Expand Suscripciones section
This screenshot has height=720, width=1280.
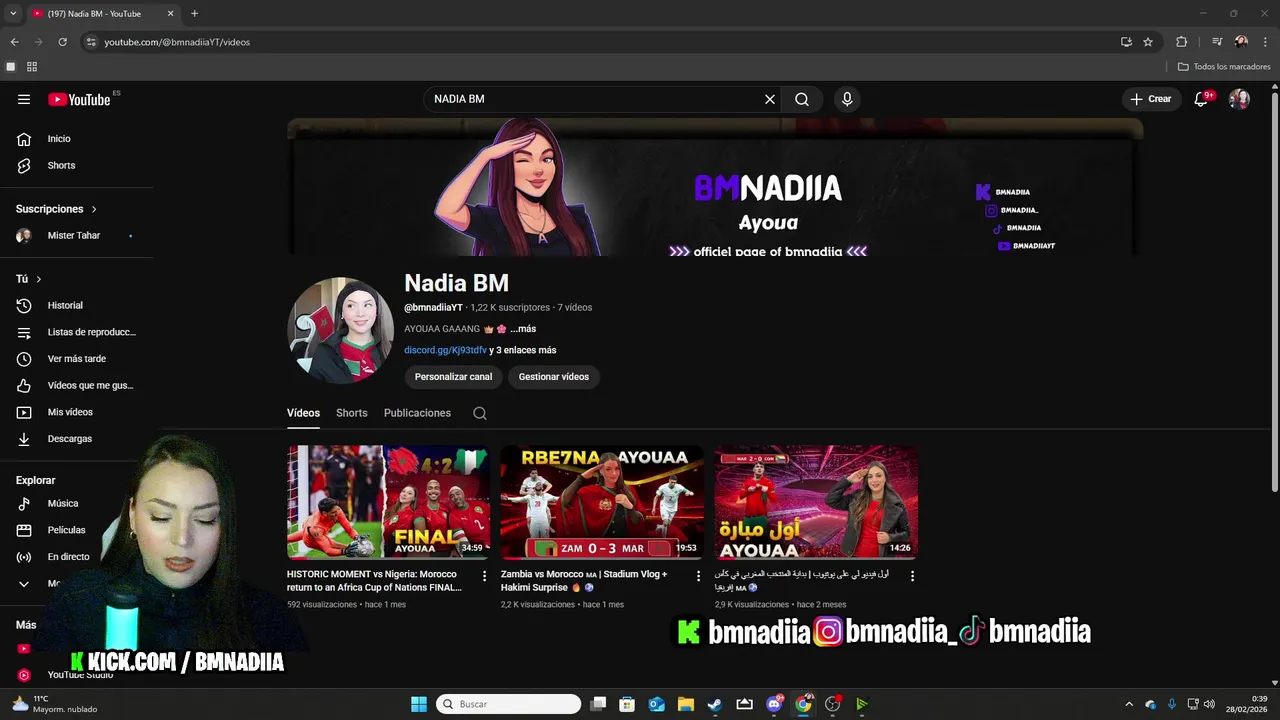click(57, 209)
